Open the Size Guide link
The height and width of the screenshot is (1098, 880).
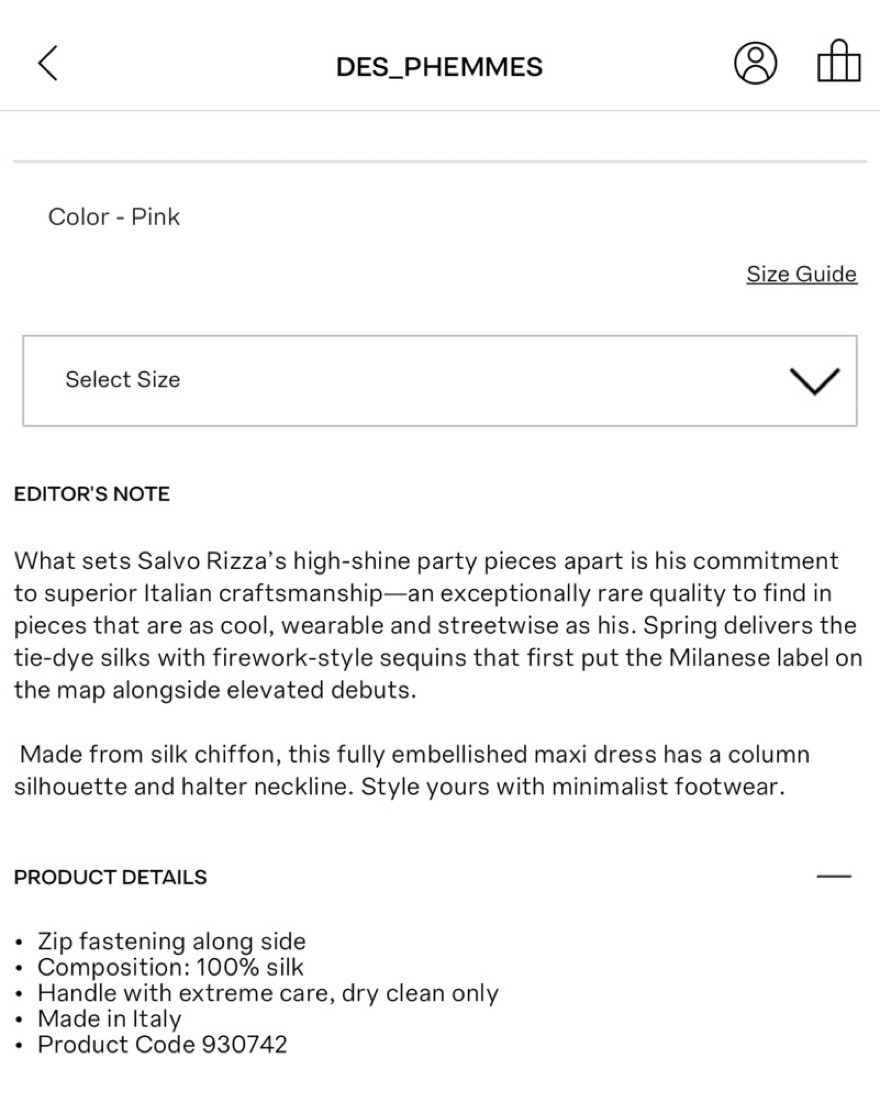802,274
